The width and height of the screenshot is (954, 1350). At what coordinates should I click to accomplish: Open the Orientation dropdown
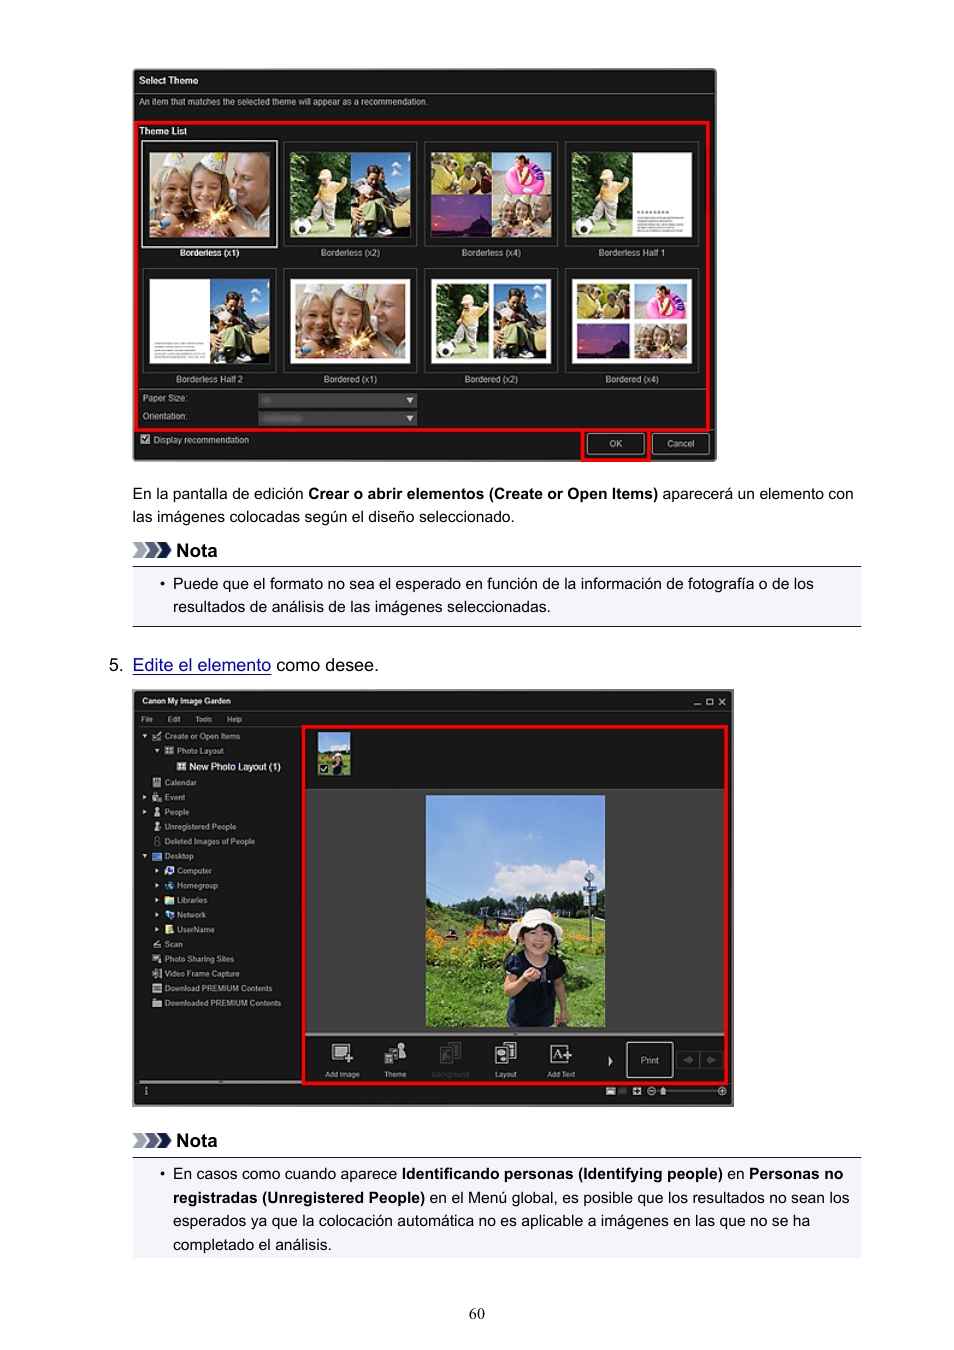pyautogui.click(x=337, y=418)
